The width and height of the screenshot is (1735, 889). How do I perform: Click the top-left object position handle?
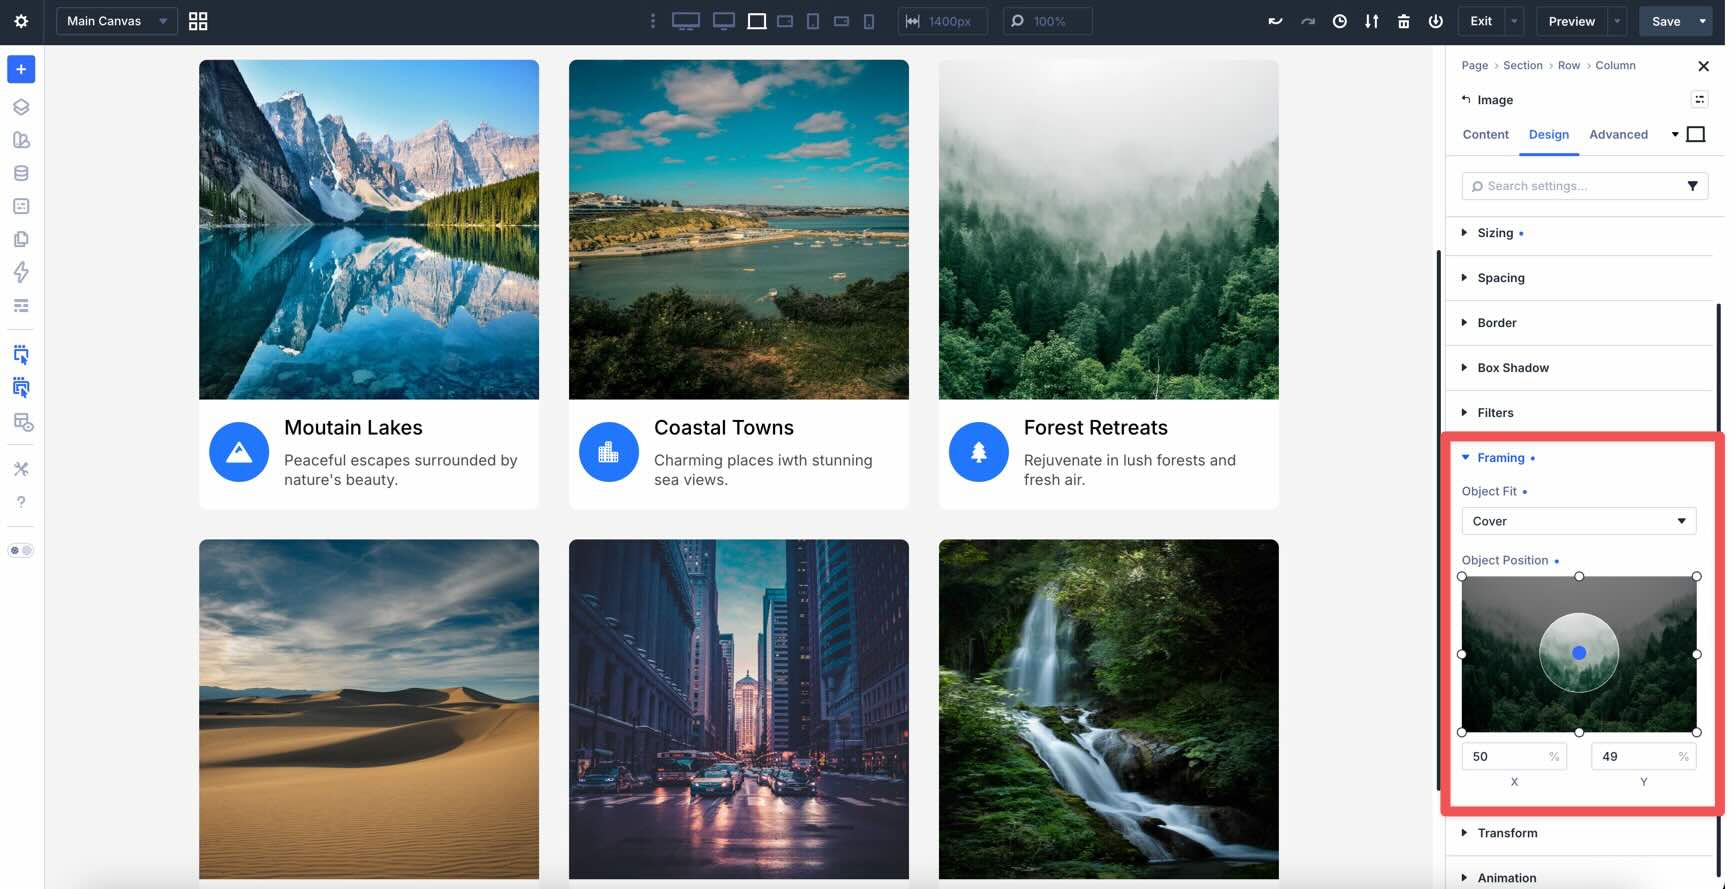click(x=1462, y=577)
